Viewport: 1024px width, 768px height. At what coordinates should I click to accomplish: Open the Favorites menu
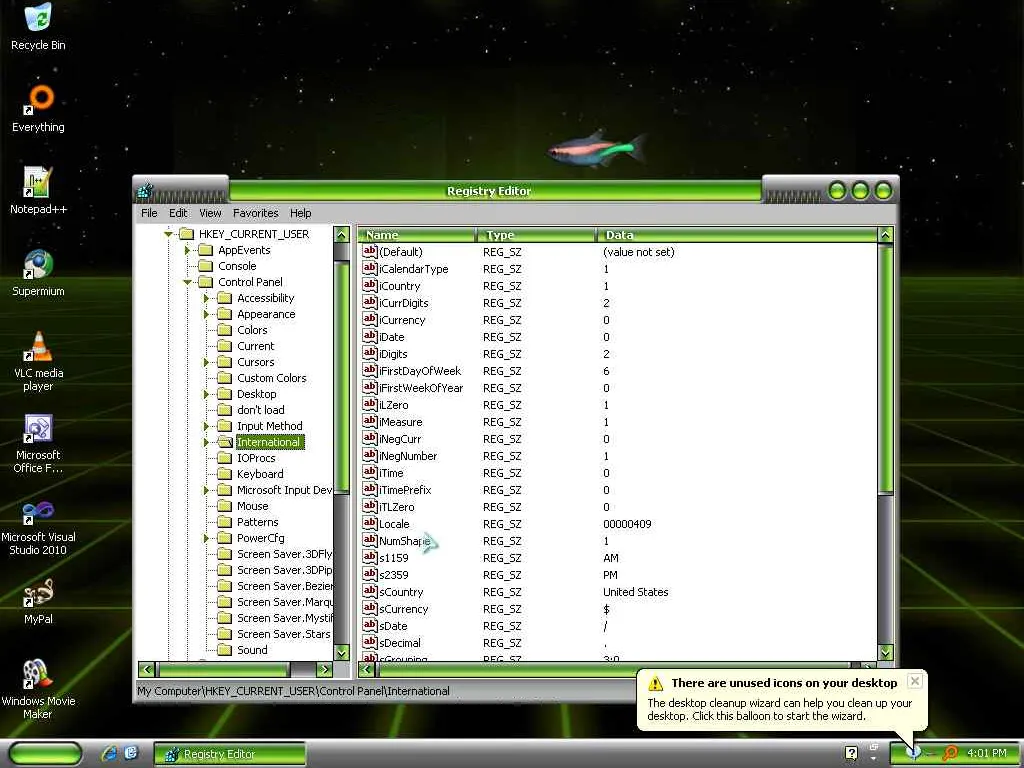coord(255,213)
